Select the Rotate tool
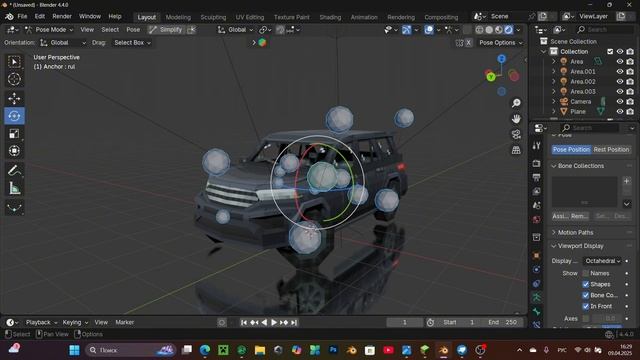 coord(14,116)
